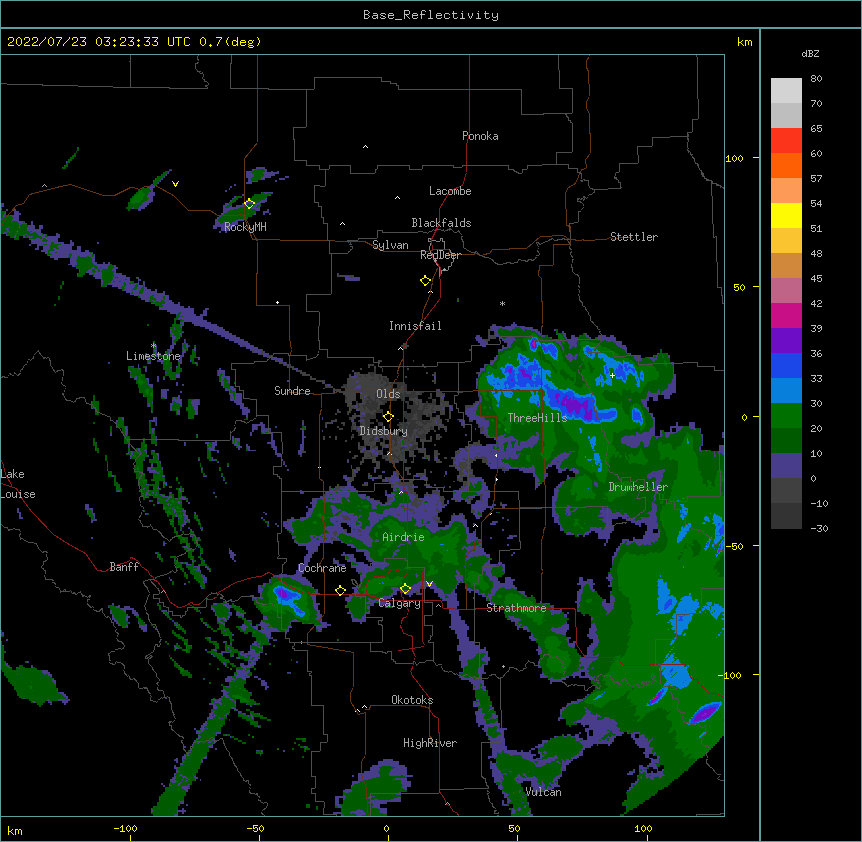Click the HighRiver town label
Screen dimensions: 862x842
[x=430, y=743]
